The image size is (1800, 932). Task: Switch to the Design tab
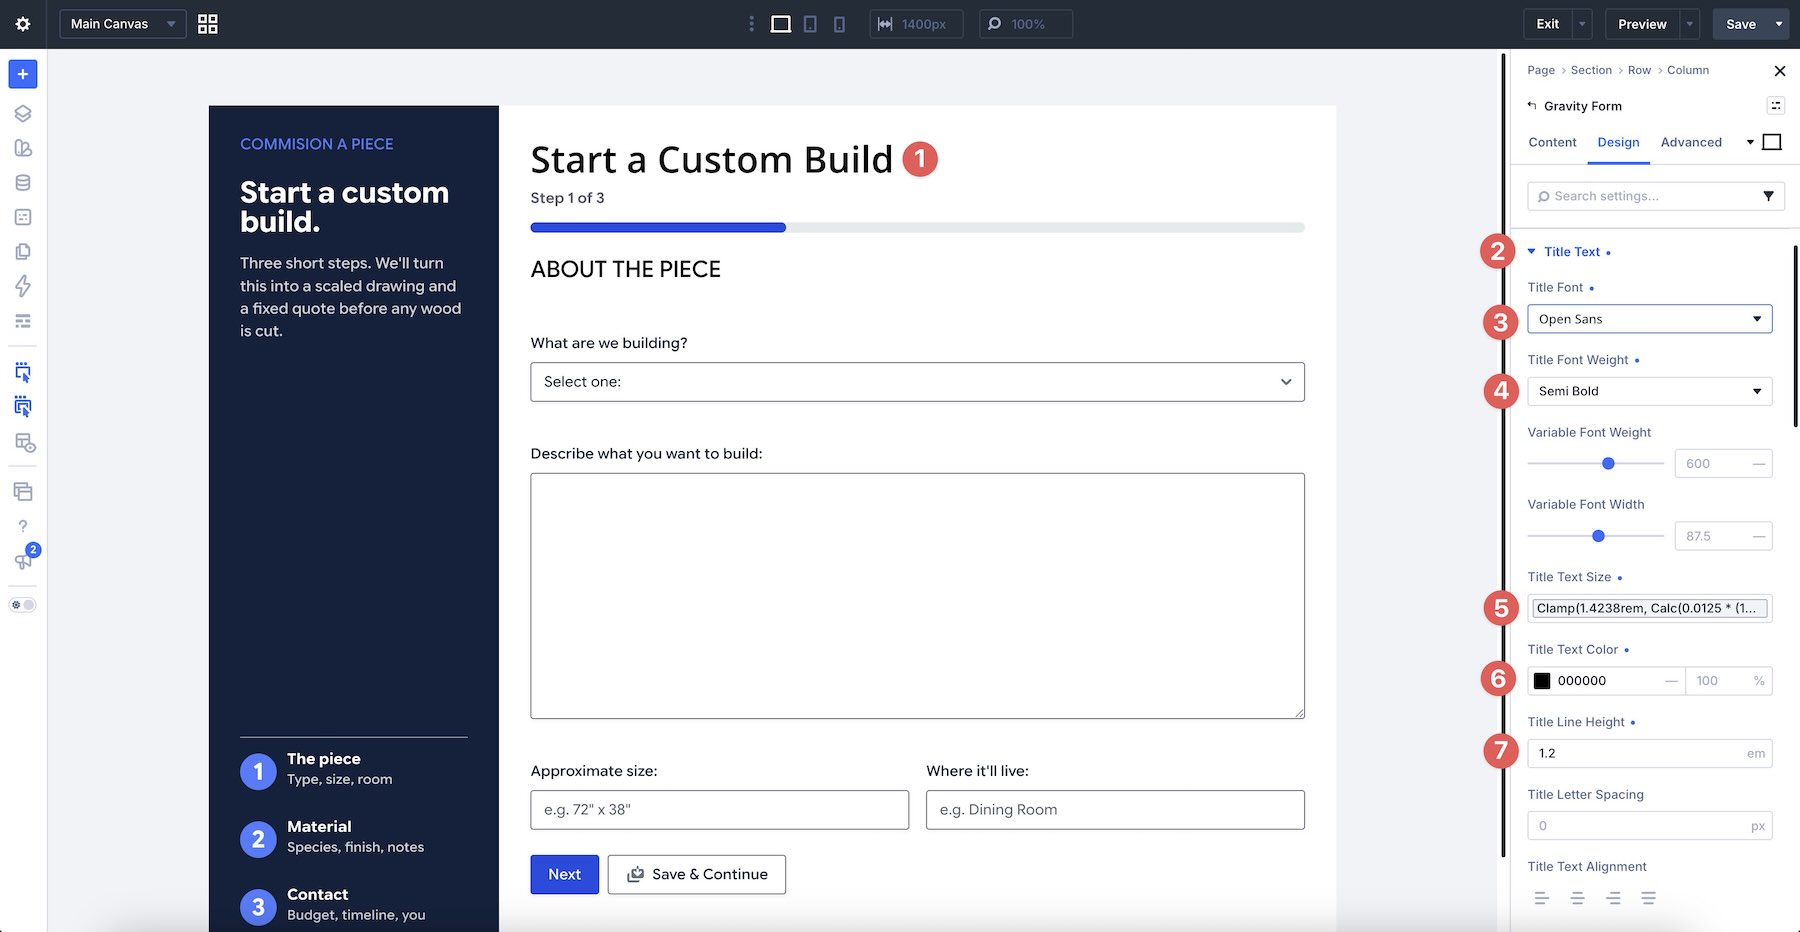click(1618, 142)
